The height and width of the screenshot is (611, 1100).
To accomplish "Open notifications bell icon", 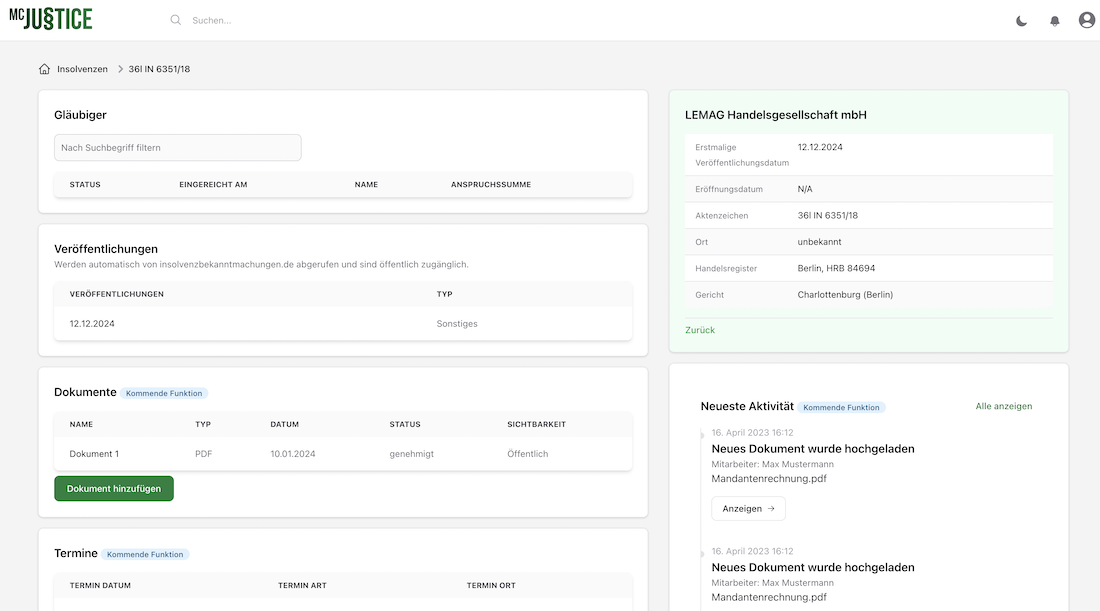I will [x=1054, y=21].
